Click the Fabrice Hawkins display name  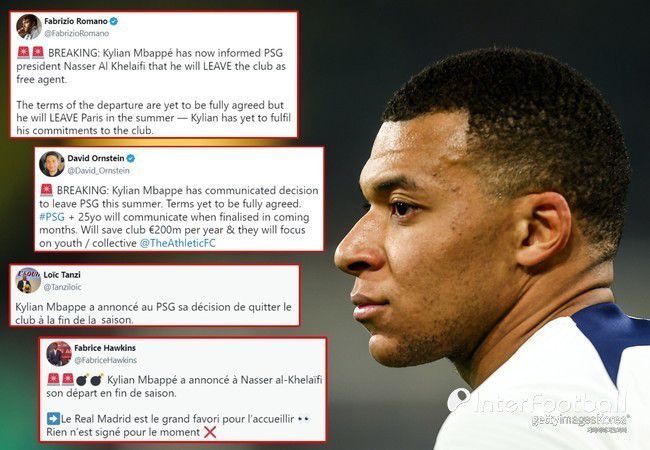[105, 348]
